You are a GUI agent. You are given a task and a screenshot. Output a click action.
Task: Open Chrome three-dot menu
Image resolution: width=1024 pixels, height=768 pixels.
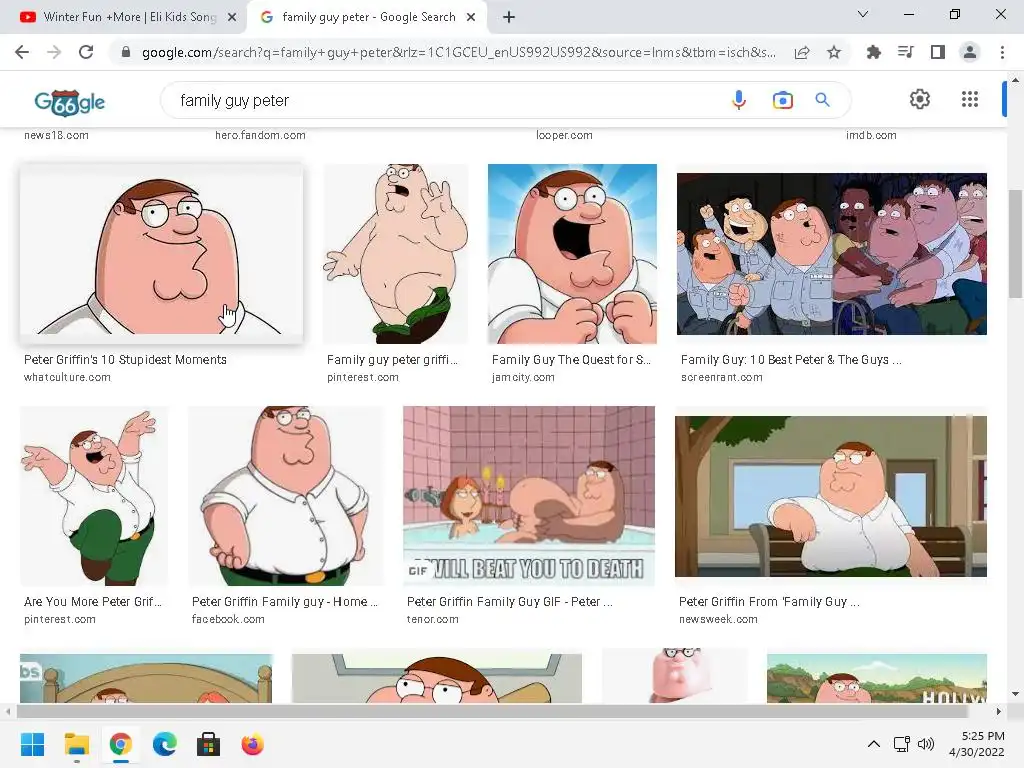click(x=1002, y=52)
